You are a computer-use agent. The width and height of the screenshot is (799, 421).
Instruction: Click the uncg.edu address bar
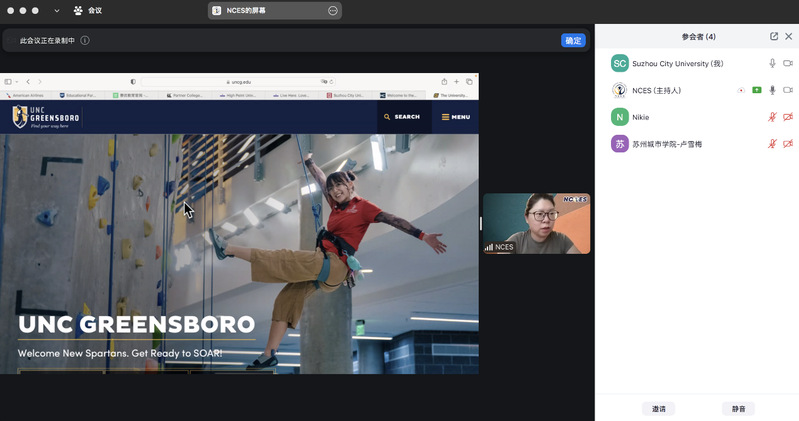pyautogui.click(x=240, y=81)
